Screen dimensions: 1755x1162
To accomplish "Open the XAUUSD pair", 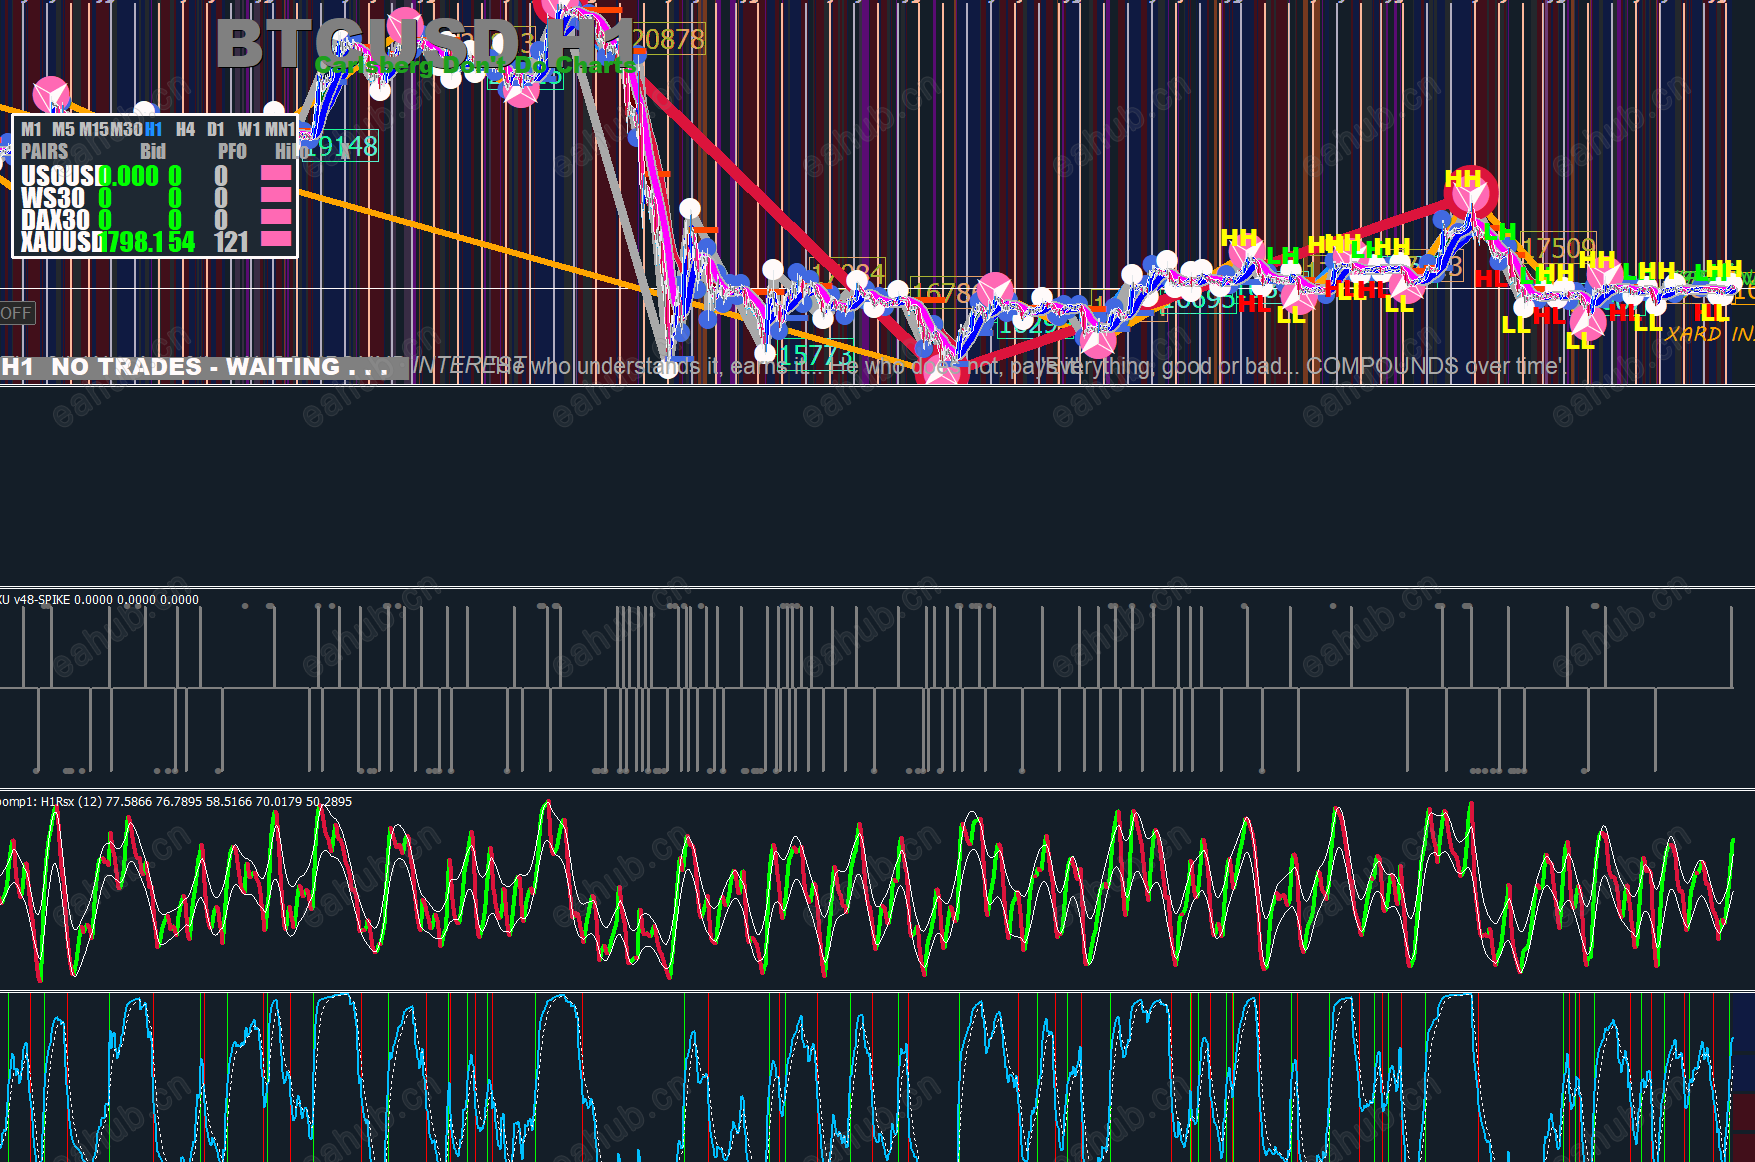I will 62,242.
